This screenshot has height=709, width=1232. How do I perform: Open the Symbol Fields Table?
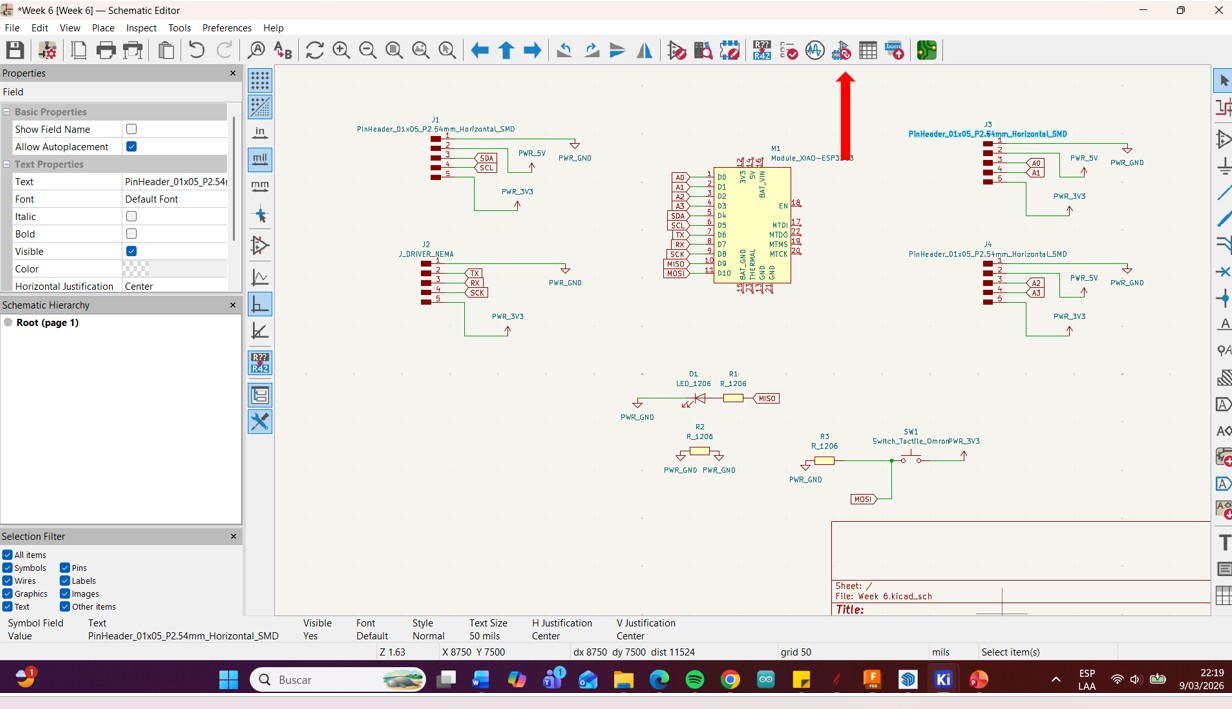coord(868,50)
